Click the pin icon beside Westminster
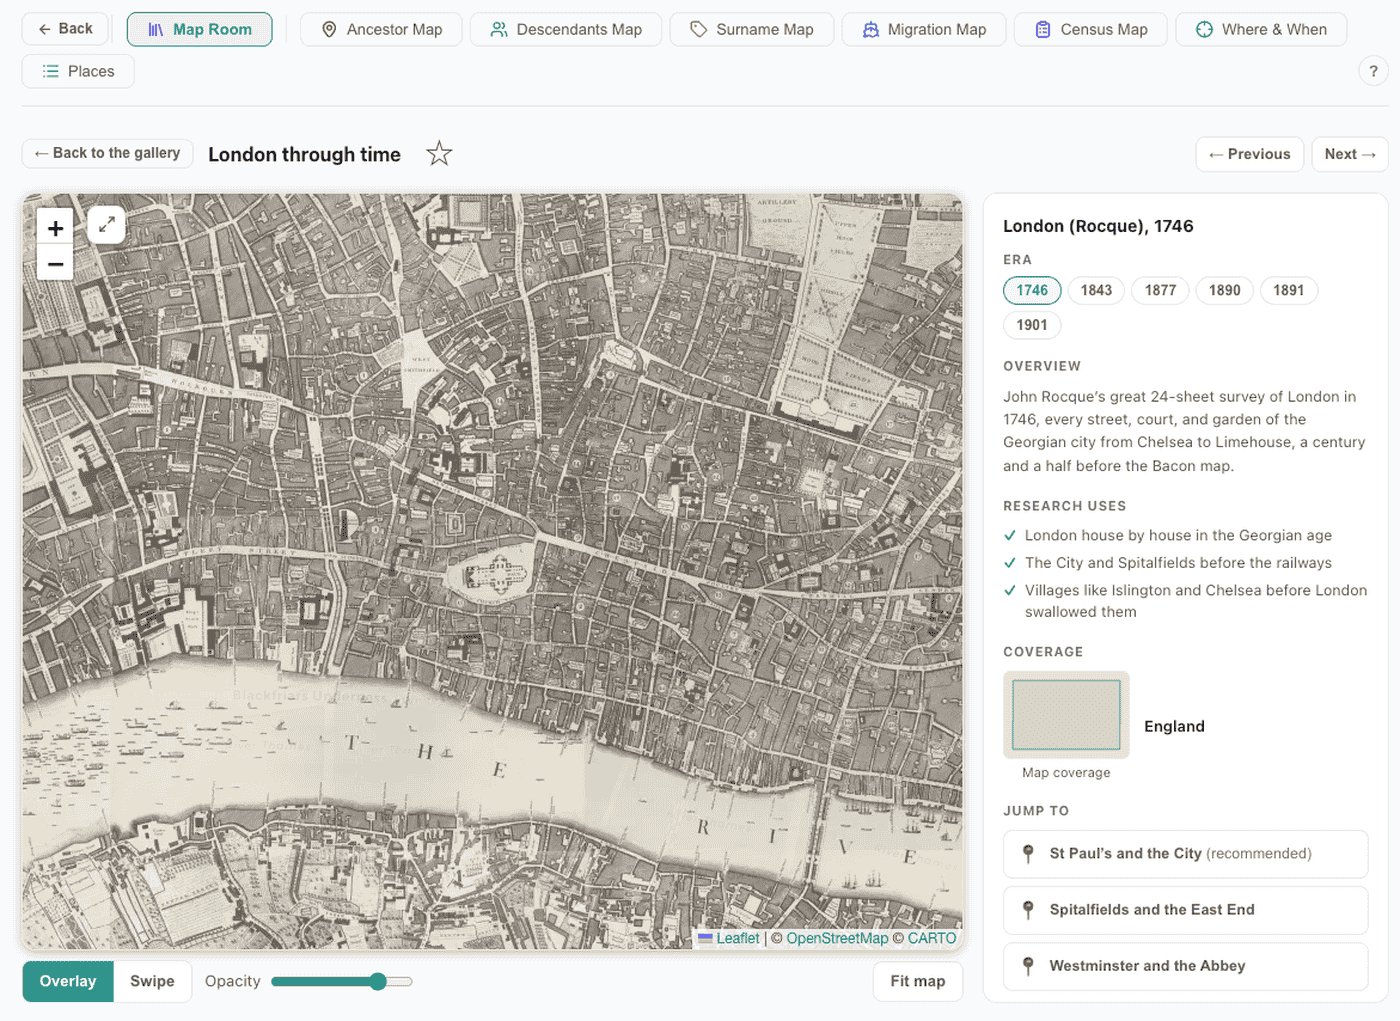The height and width of the screenshot is (1021, 1400). coord(1028,966)
